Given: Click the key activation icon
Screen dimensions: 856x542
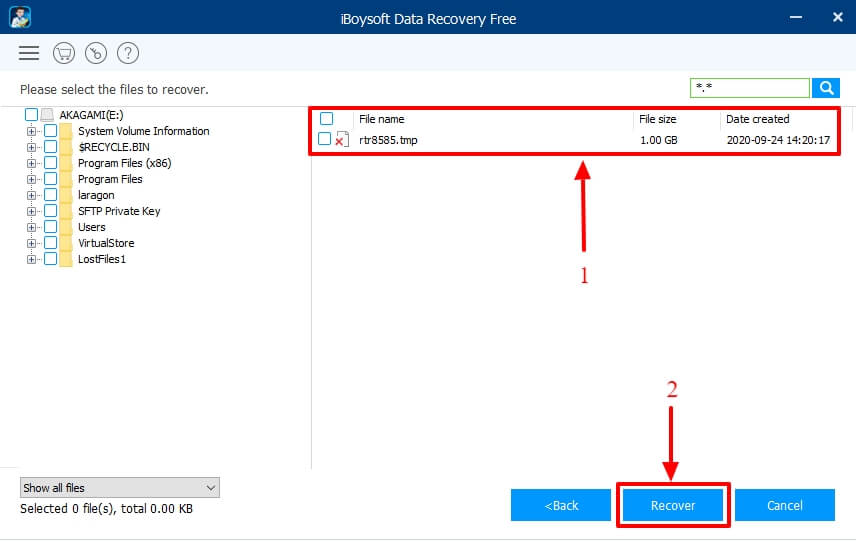Looking at the screenshot, I should (96, 53).
